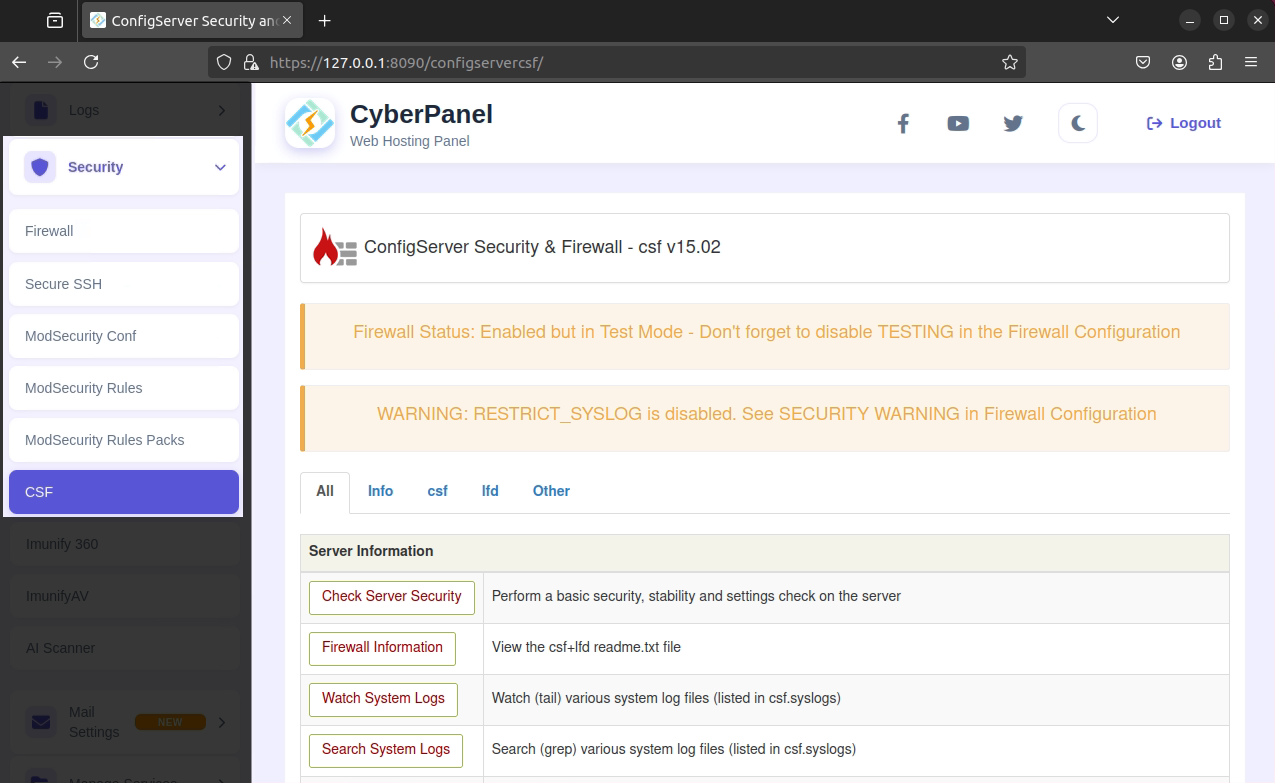
Task: Switch to the lfd tab
Action: click(490, 491)
